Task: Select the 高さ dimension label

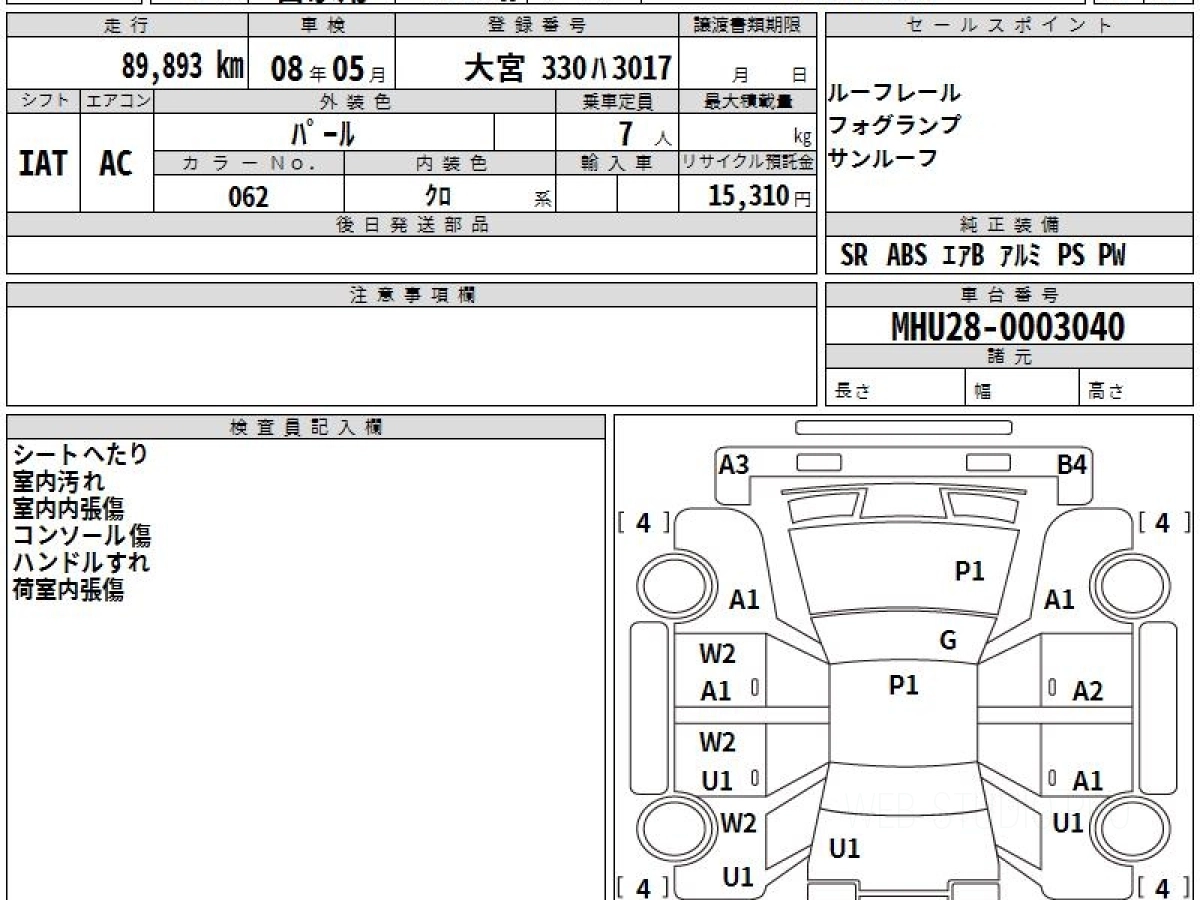Action: tap(1106, 392)
